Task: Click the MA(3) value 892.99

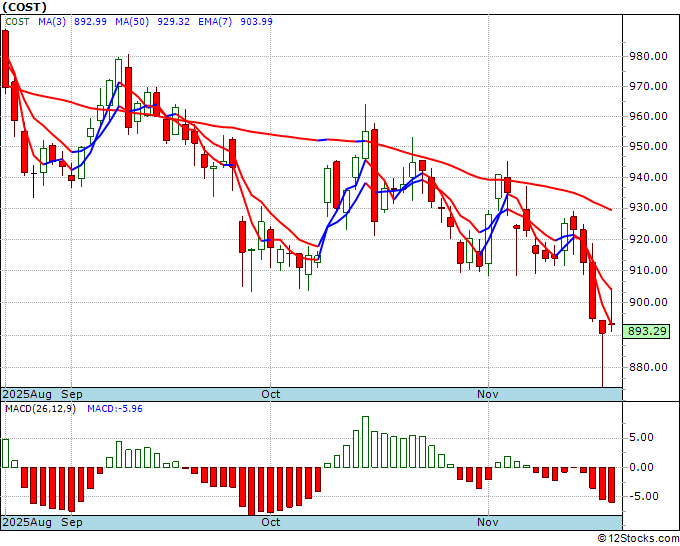Action: tap(90, 22)
